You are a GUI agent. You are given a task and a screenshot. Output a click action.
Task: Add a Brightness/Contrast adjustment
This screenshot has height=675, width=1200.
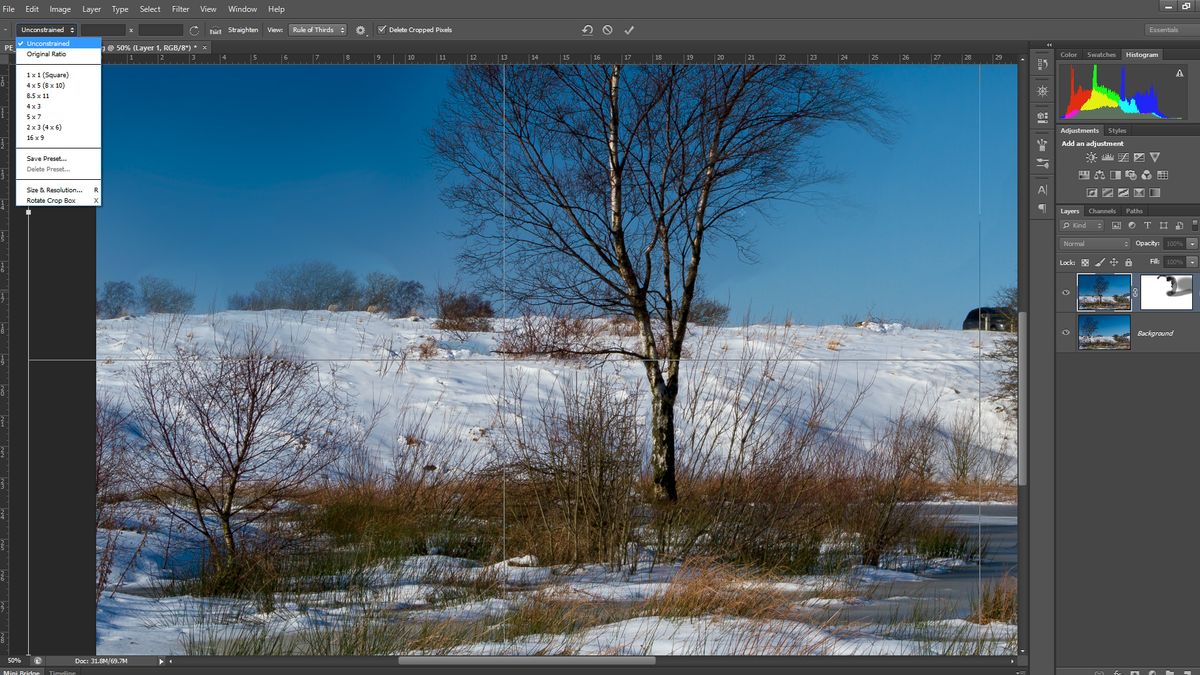pyautogui.click(x=1091, y=157)
